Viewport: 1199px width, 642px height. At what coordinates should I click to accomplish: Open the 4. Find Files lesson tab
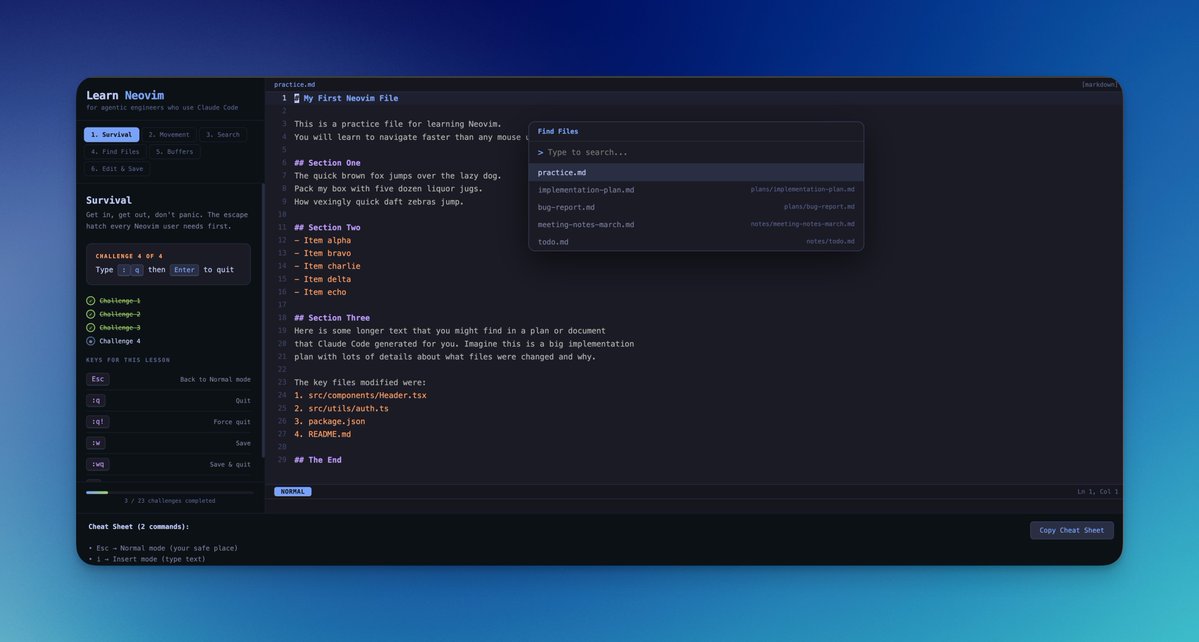115,151
